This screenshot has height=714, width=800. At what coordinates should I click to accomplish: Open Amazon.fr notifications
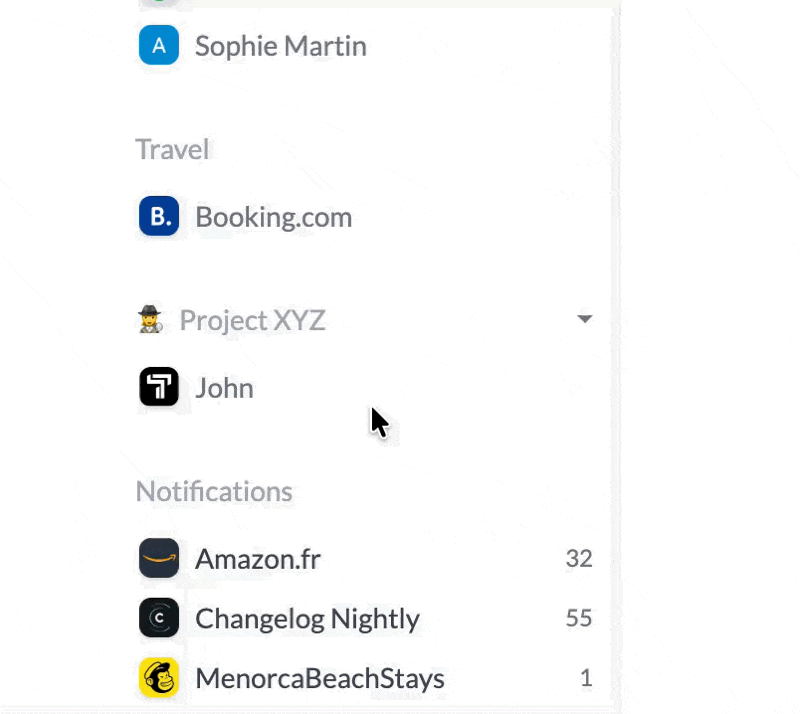pos(258,558)
